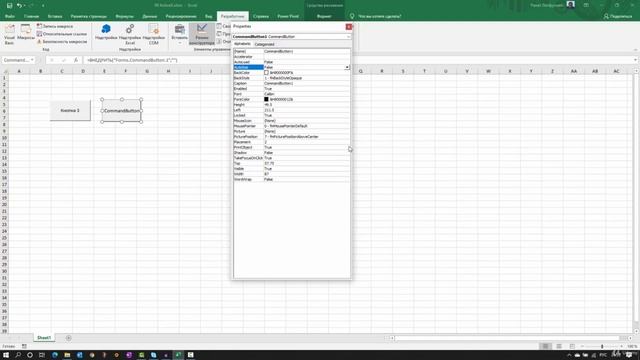Undo the last action in the title bar
Image resolution: width=640 pixels, height=360 pixels.
[x=19, y=5]
